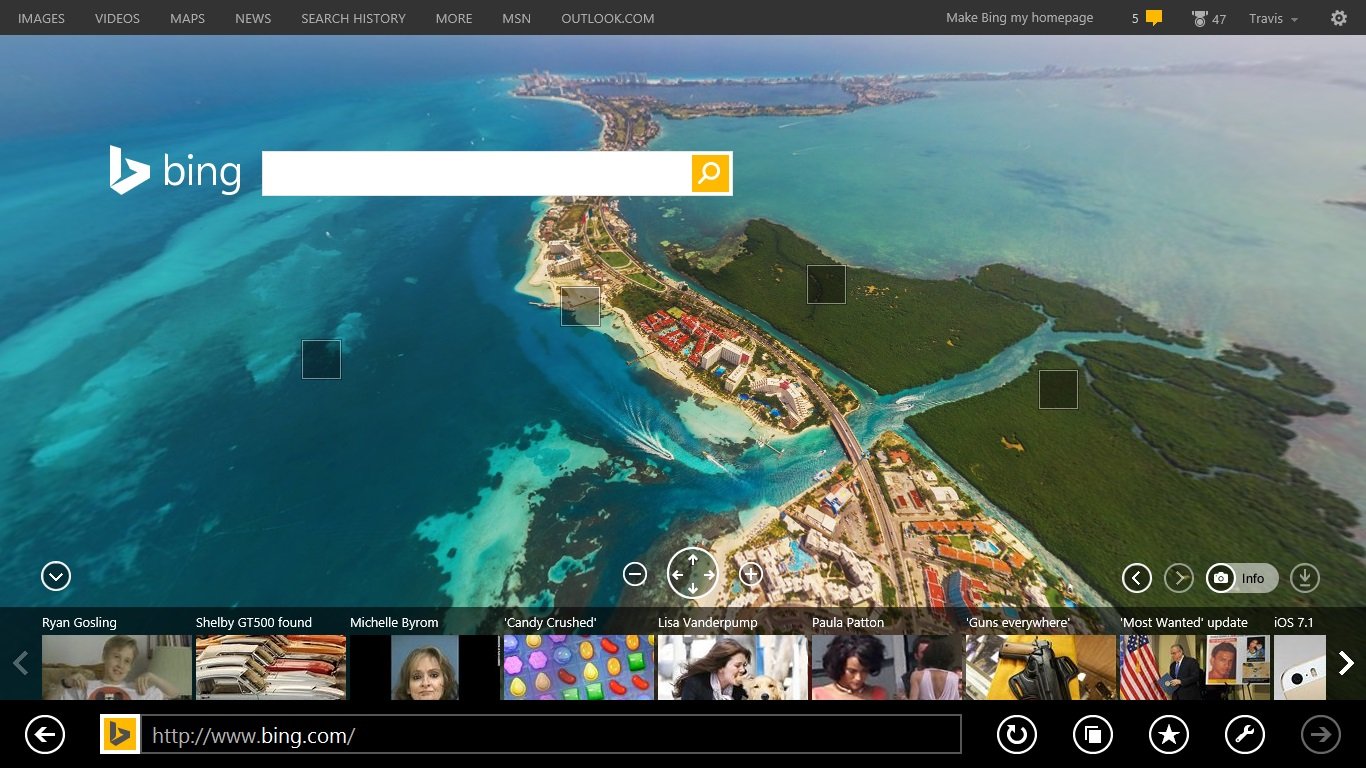Expand the MORE menu
Viewport: 1366px width, 768px height.
[454, 18]
